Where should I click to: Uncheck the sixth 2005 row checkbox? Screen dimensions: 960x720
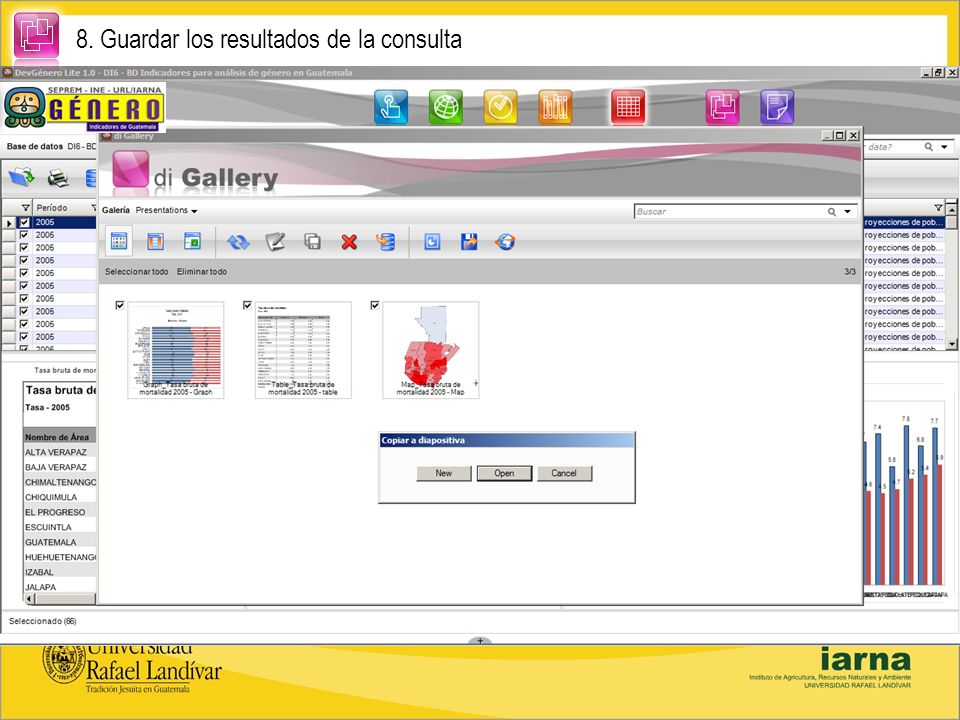tap(24, 286)
